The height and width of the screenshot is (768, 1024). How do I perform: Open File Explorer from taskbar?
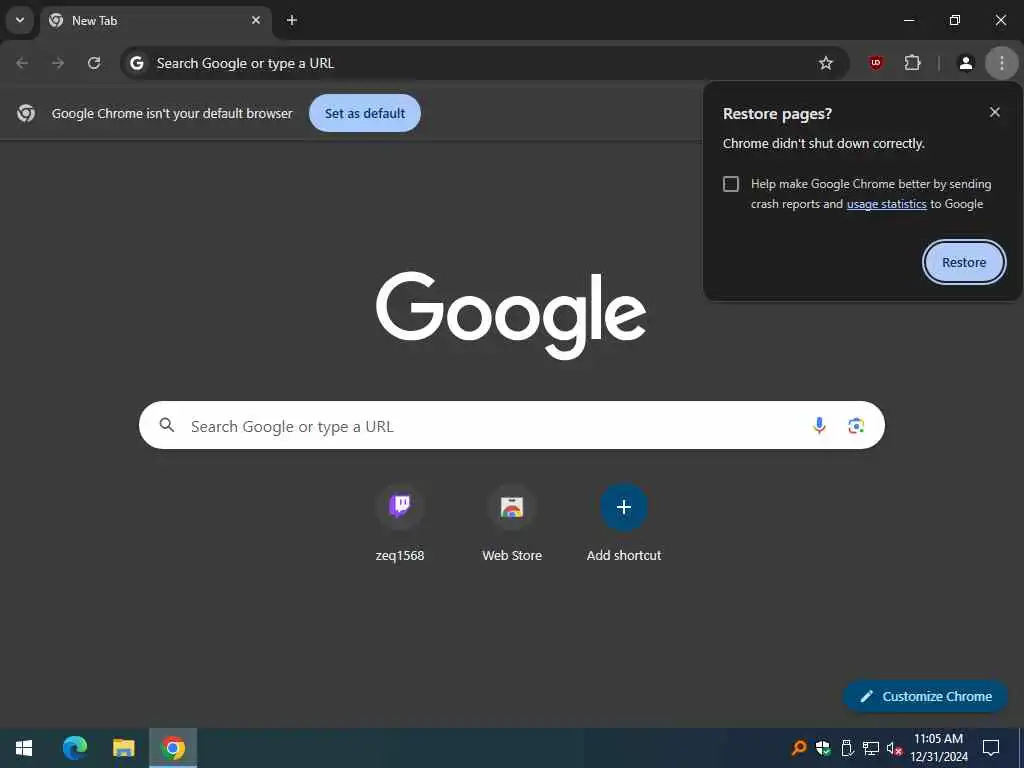click(123, 748)
